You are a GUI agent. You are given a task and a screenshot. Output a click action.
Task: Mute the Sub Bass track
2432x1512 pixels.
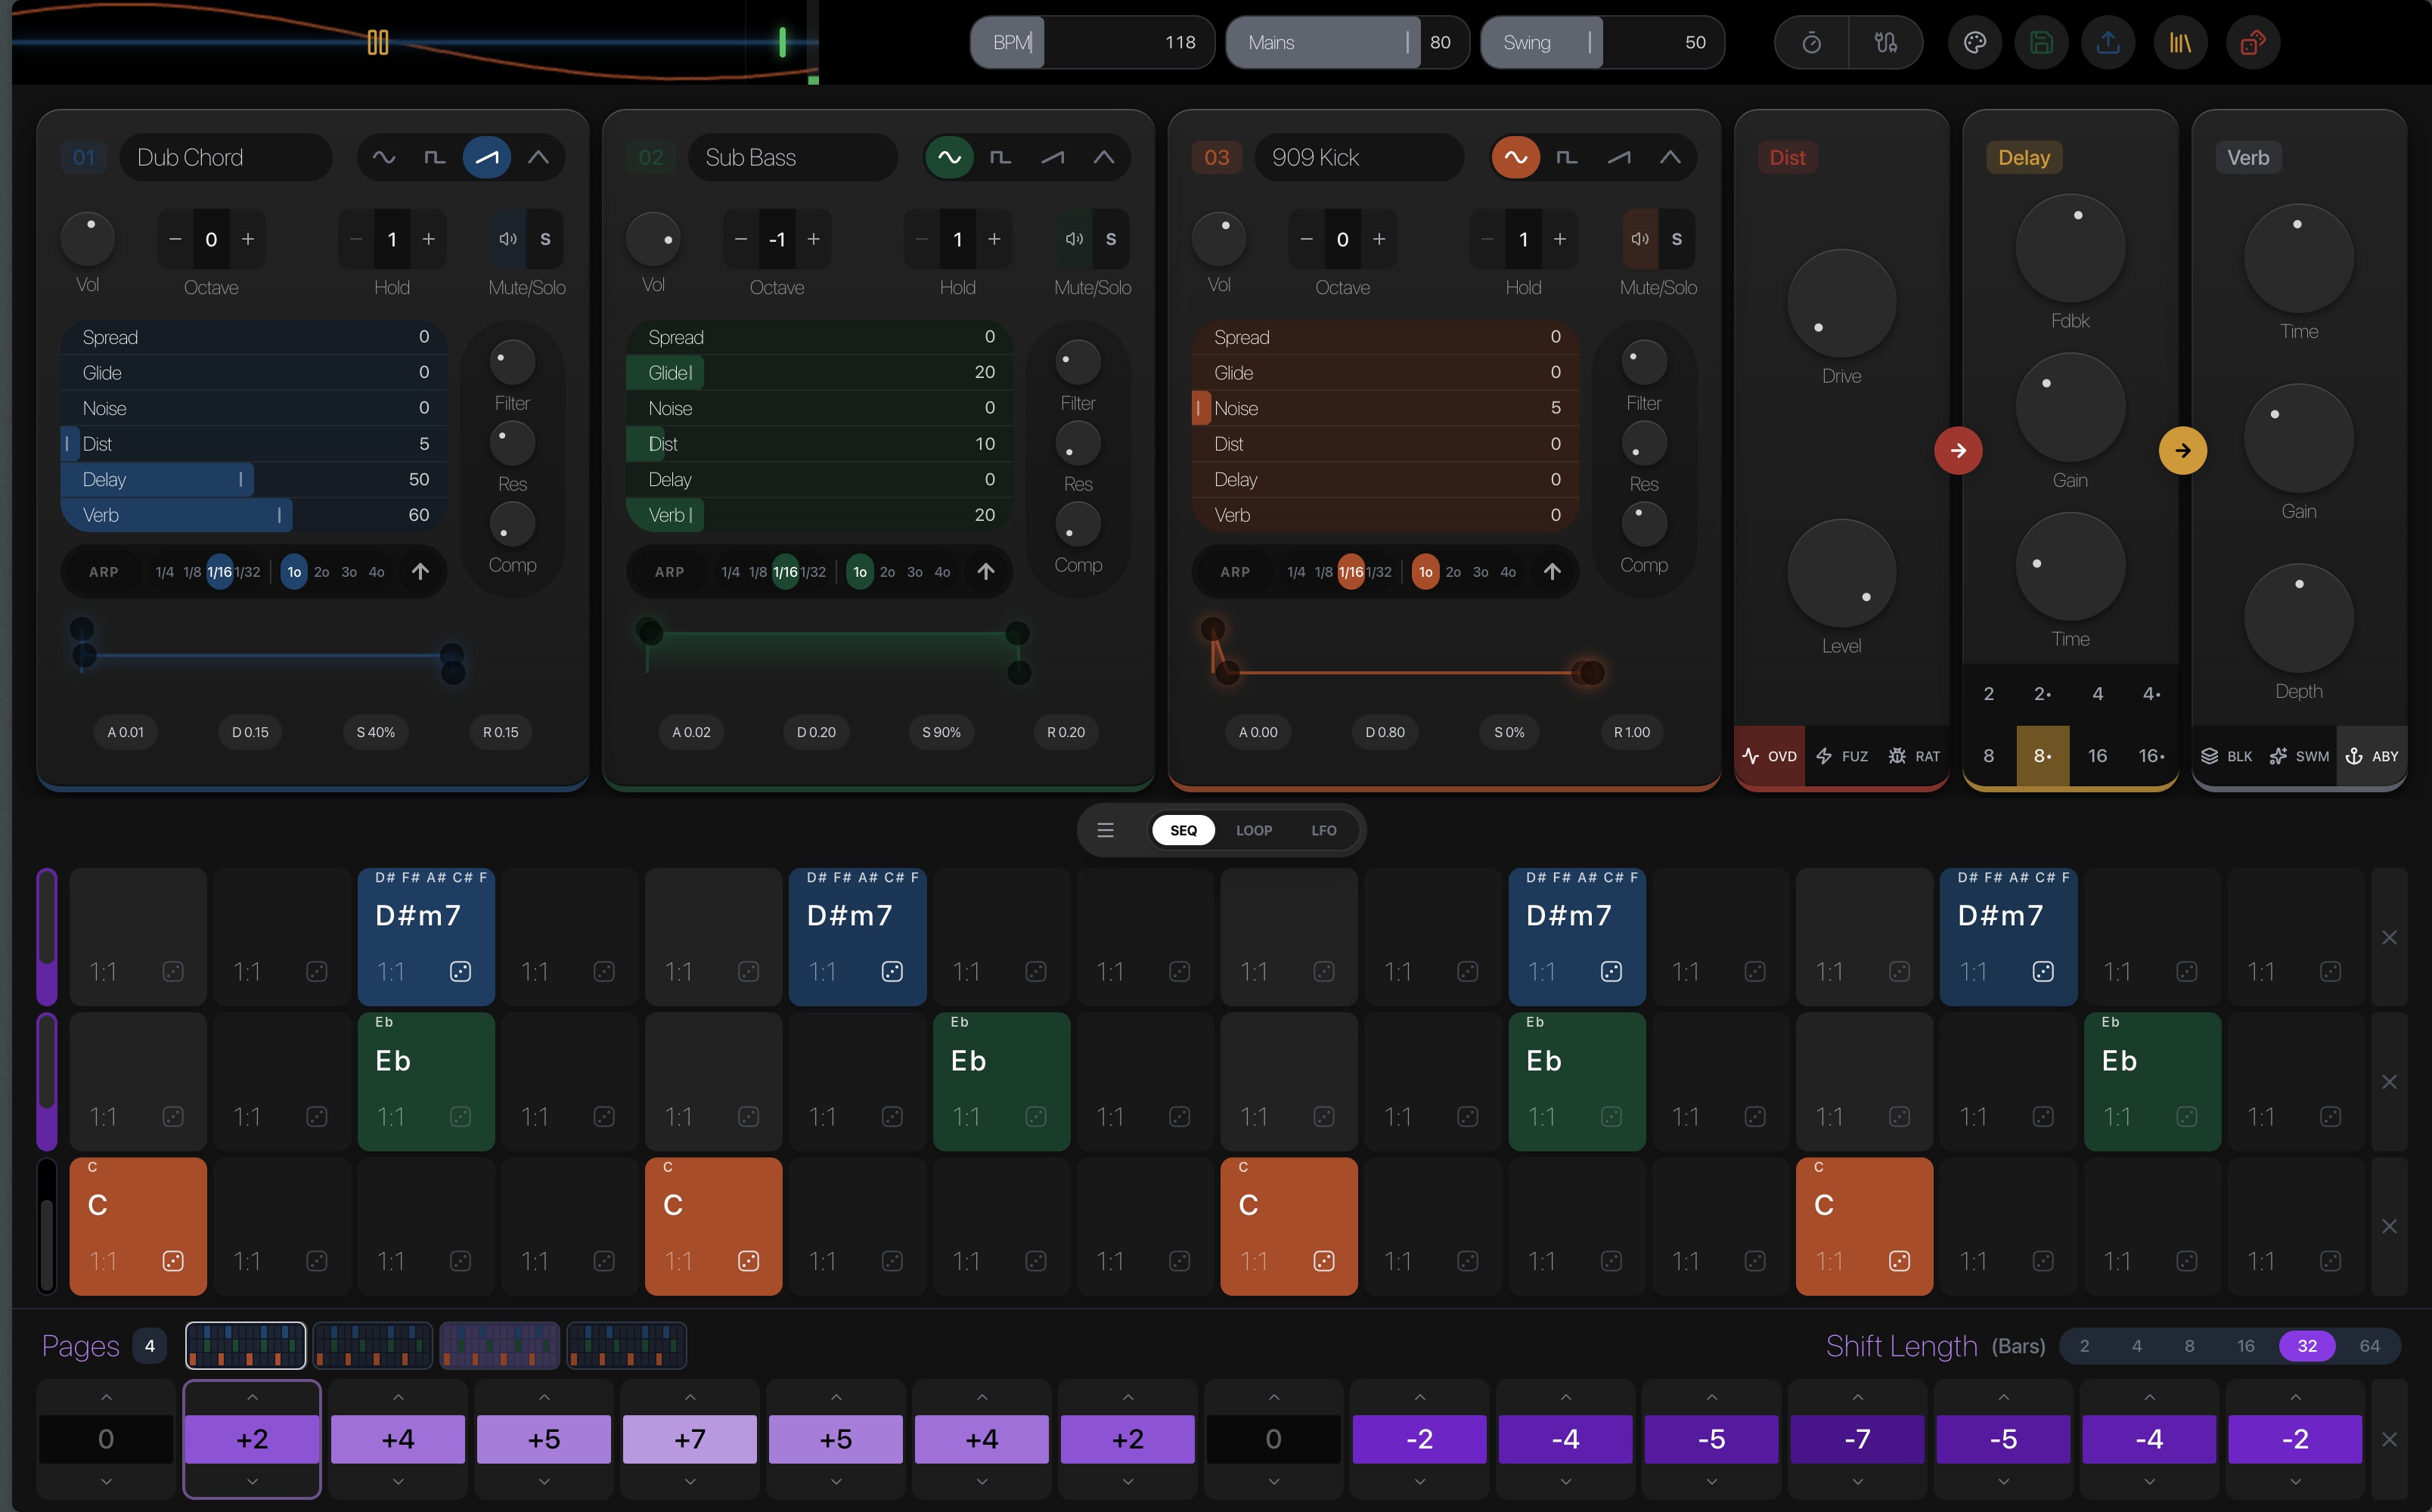click(x=1074, y=239)
